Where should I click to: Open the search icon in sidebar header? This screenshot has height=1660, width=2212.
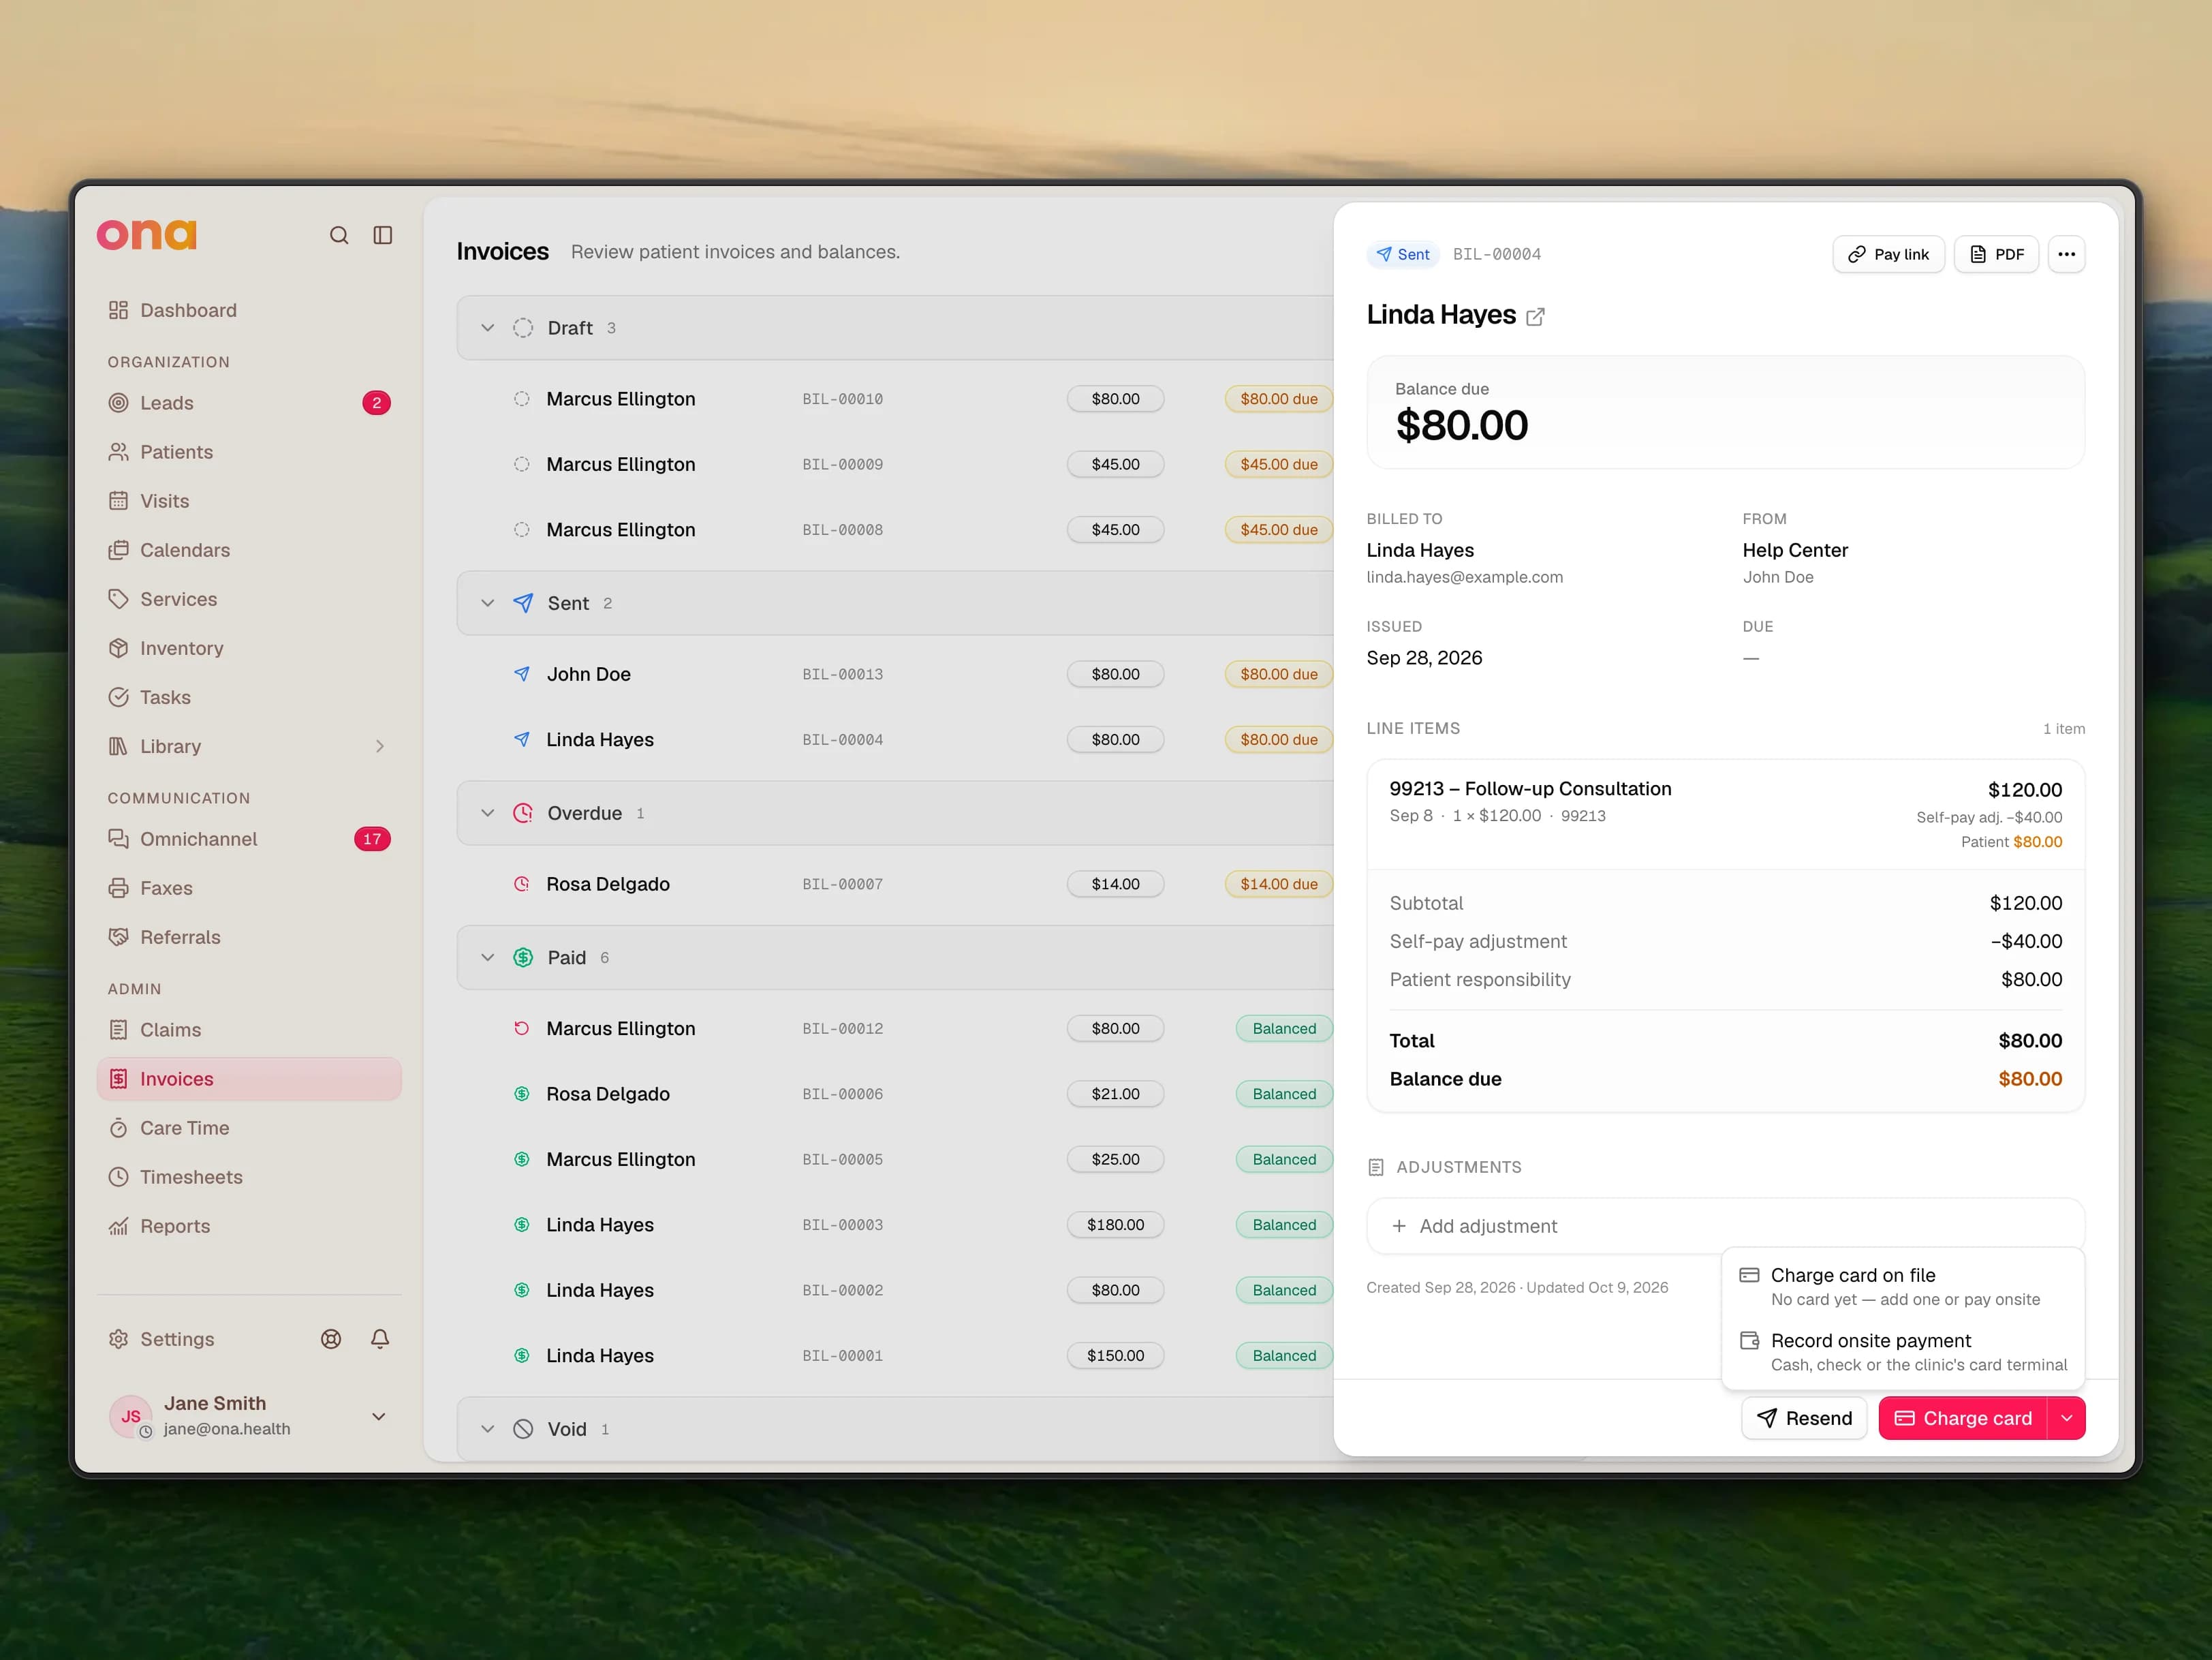click(x=339, y=235)
